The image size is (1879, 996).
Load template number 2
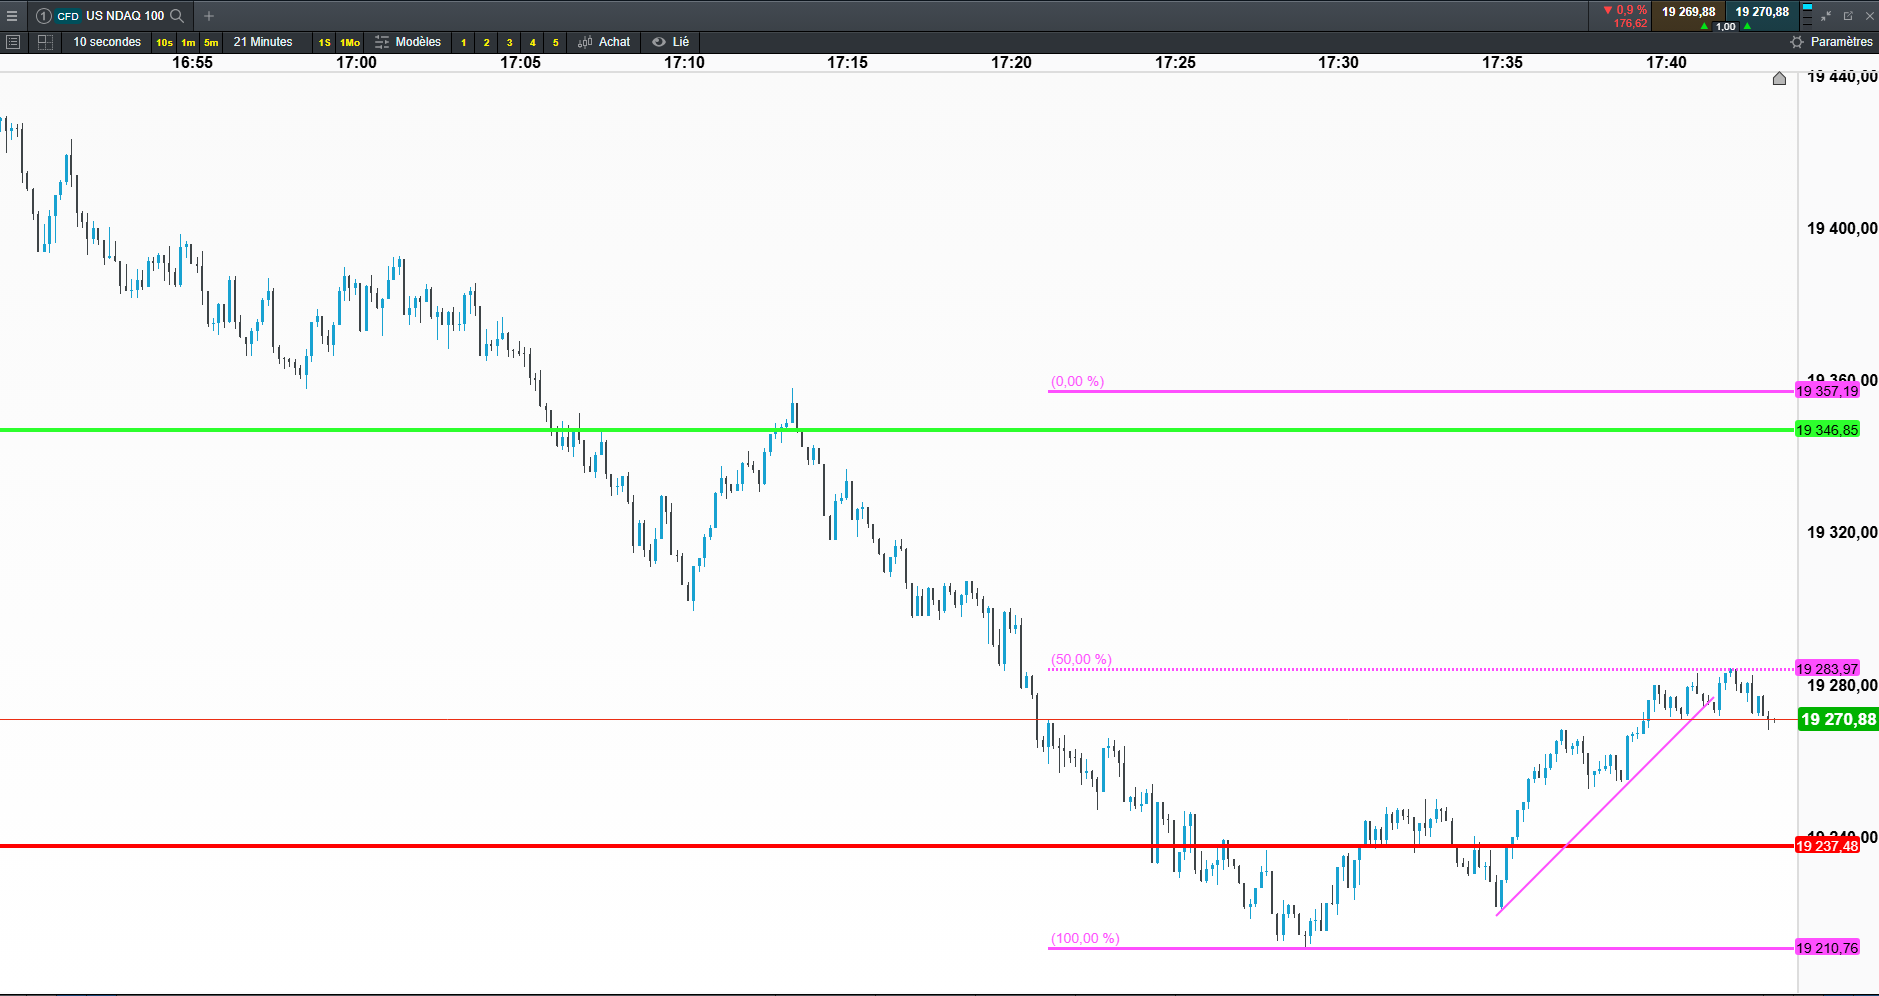coord(487,42)
